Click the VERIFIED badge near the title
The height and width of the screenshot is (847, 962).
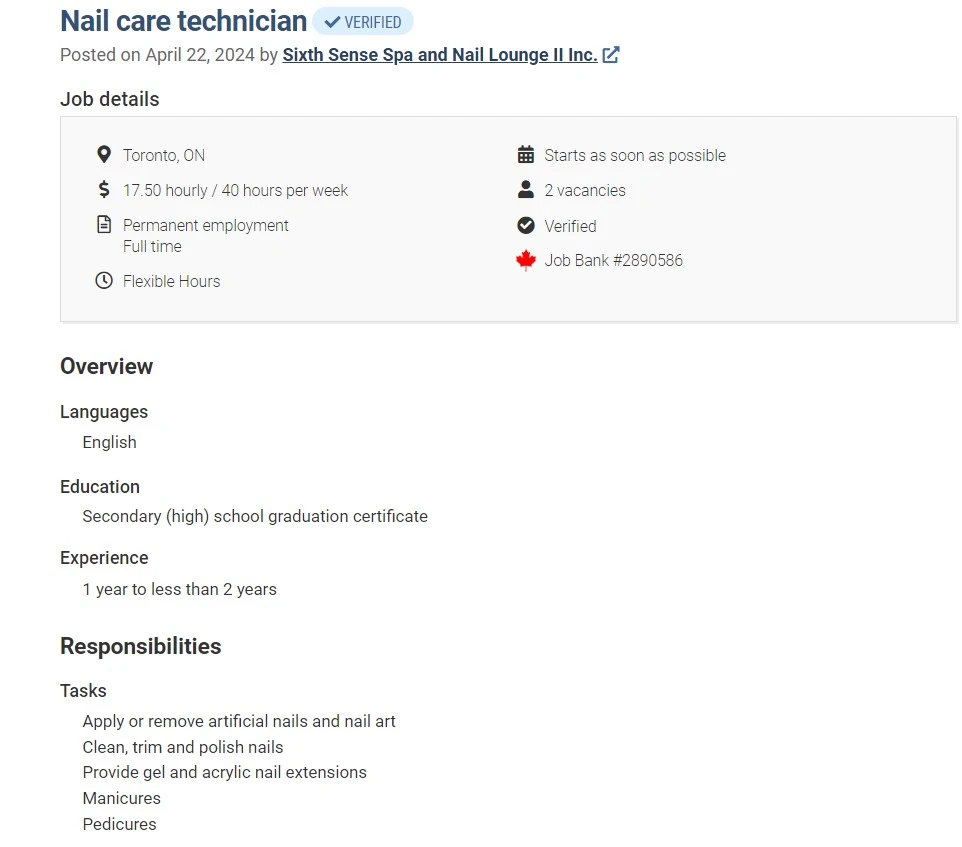363,21
